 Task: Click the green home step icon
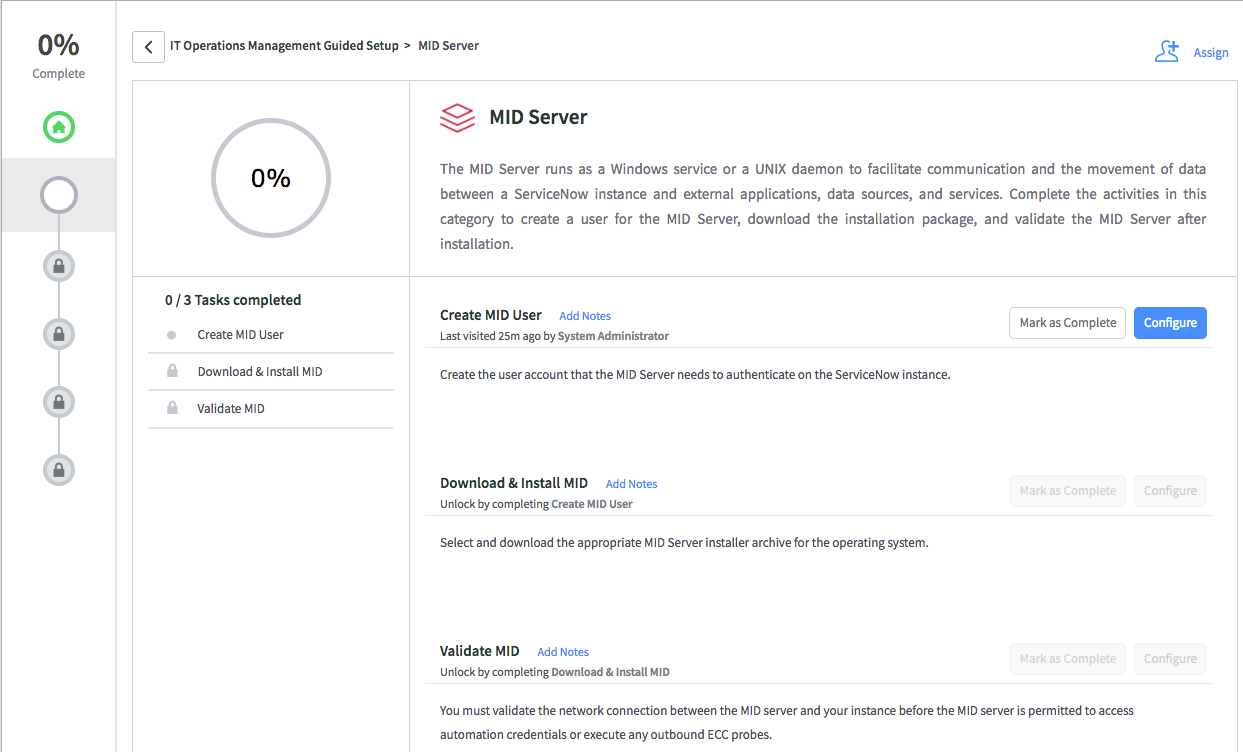click(x=59, y=127)
